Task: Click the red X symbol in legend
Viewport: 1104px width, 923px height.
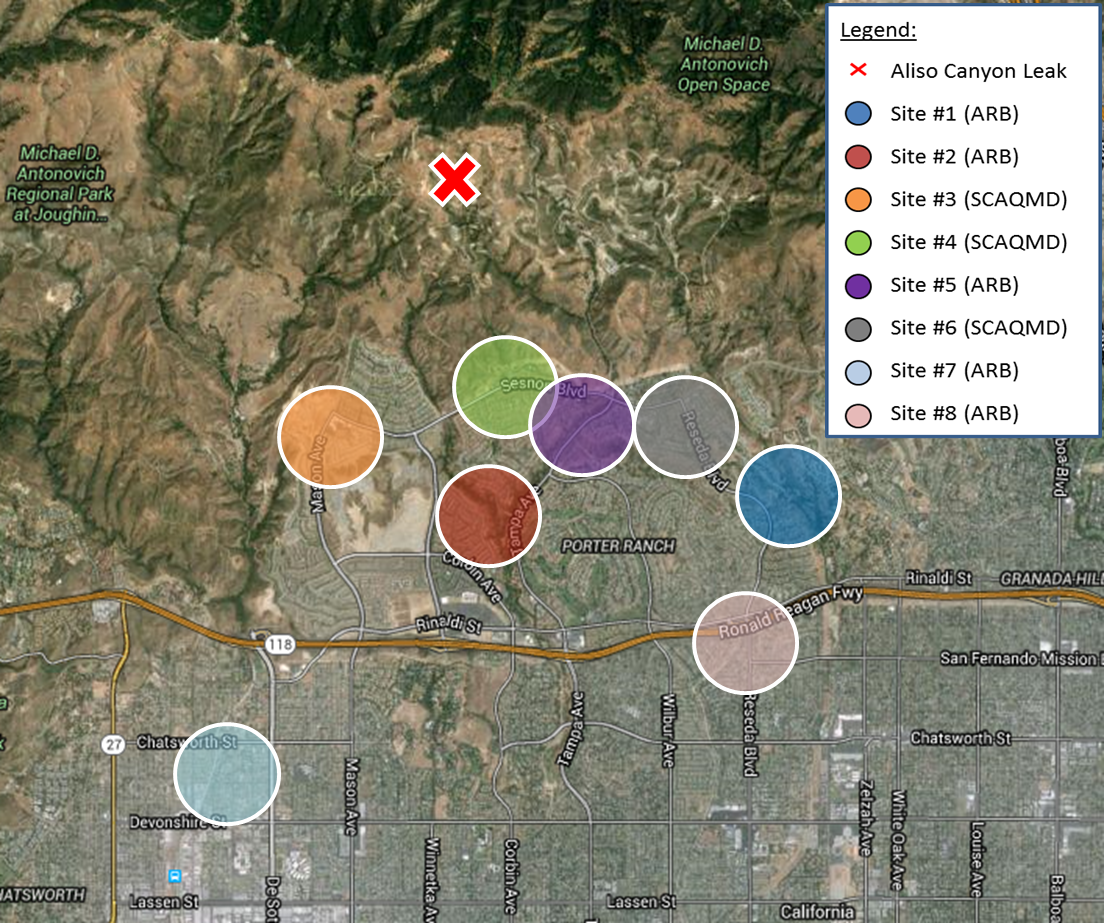Action: [858, 70]
